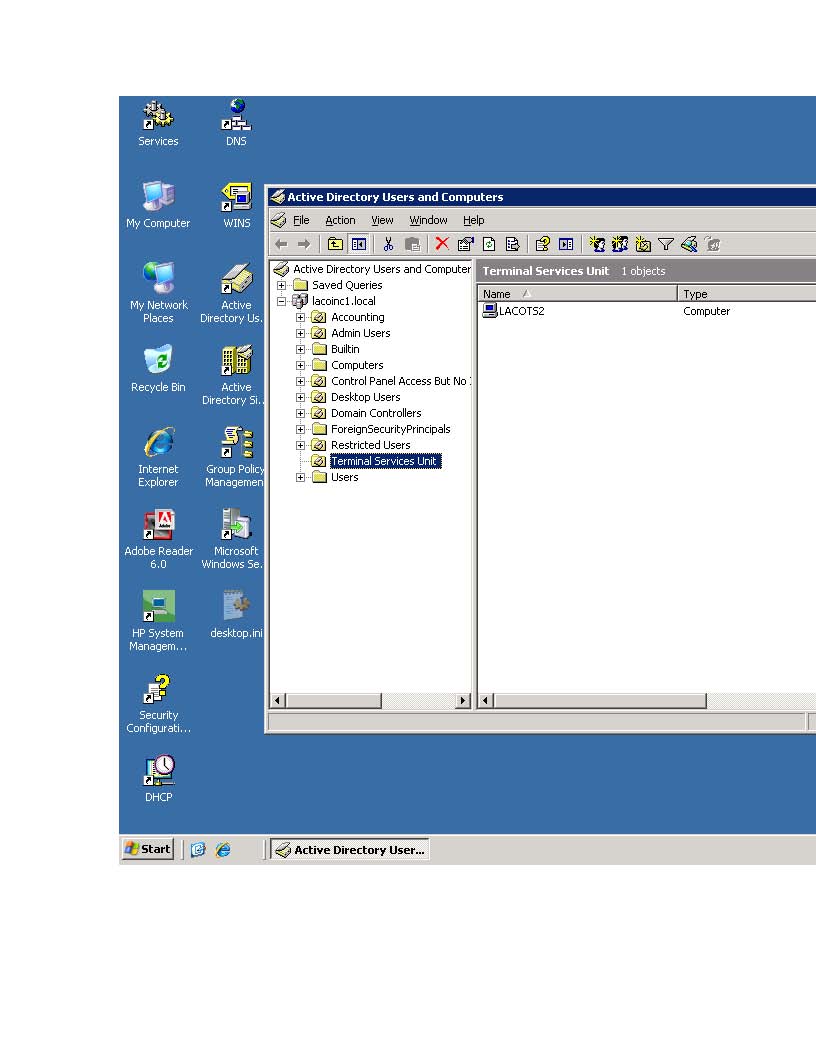Screen dimensions: 816x1055
Task: Delete the selection with the red X icon
Action: coord(441,243)
